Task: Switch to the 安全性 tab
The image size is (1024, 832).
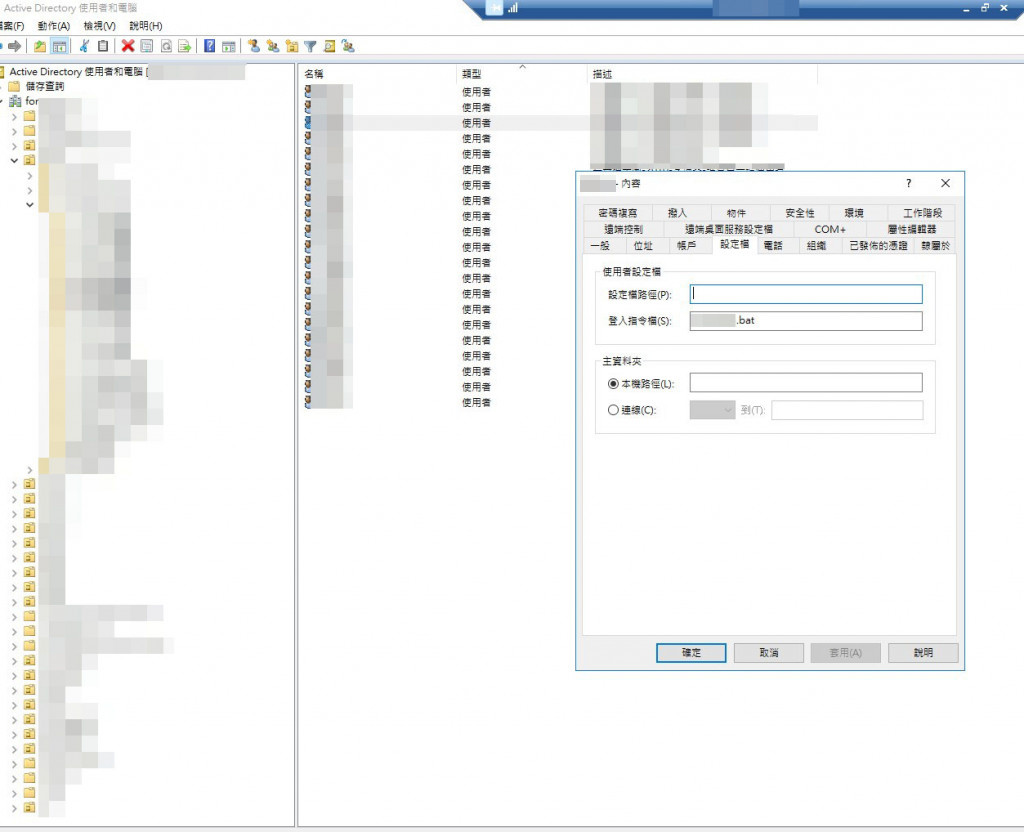Action: [x=799, y=213]
